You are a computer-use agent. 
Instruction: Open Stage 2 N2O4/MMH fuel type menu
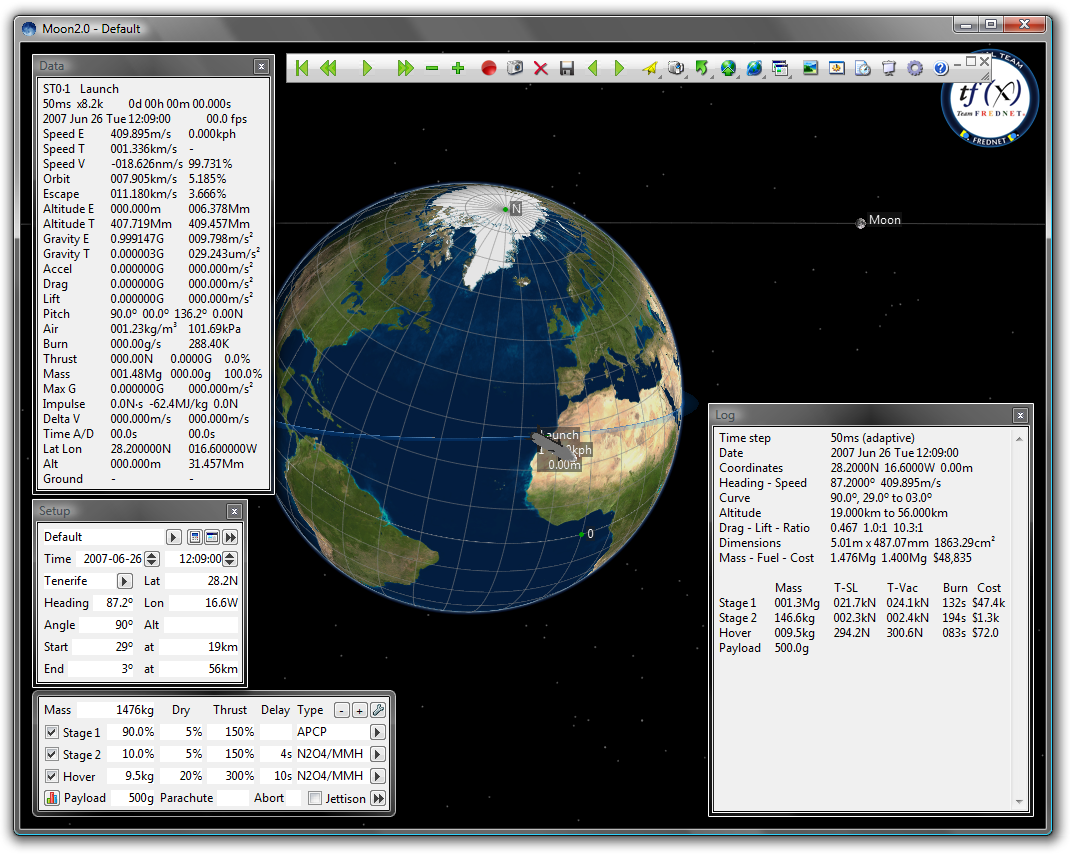coord(377,754)
